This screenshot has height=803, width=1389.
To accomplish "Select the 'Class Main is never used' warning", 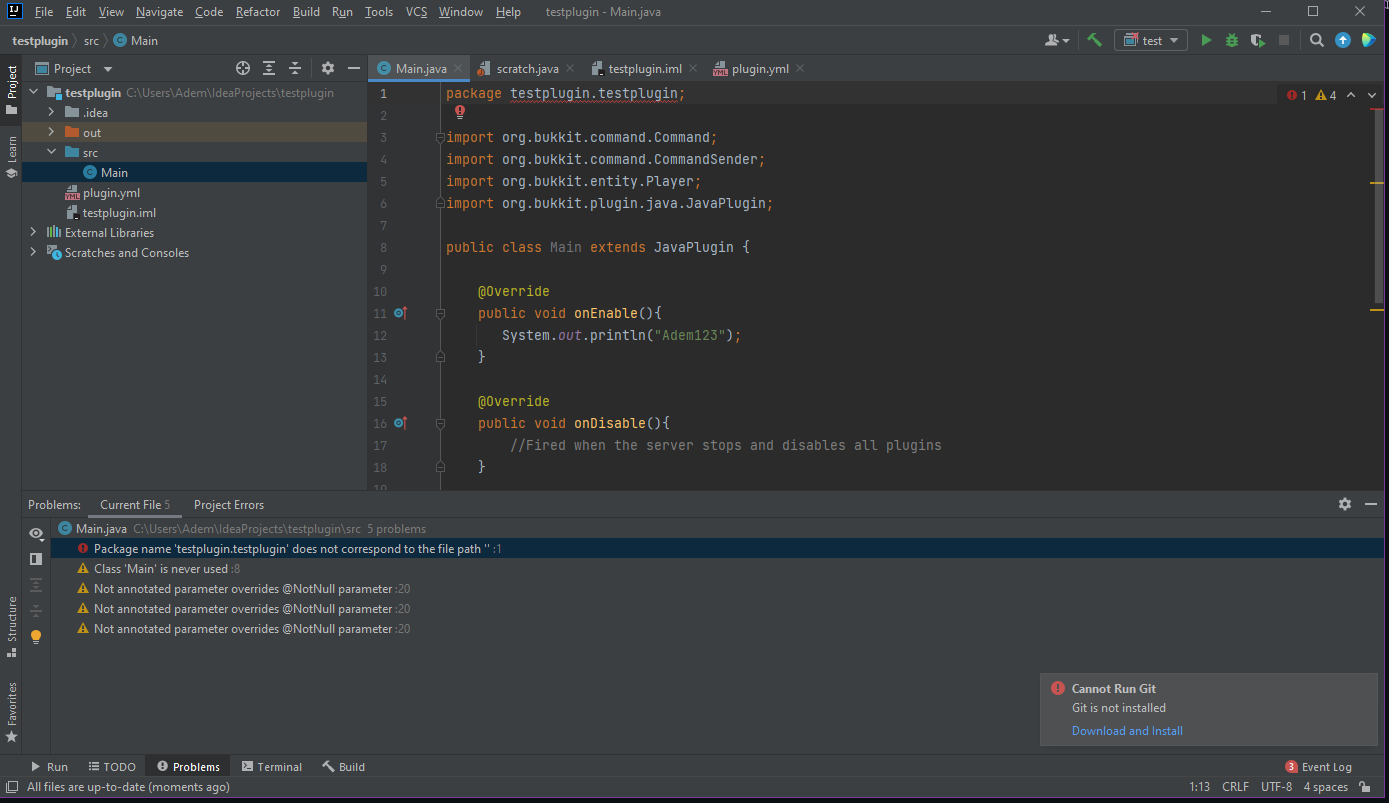I will click(x=167, y=569).
